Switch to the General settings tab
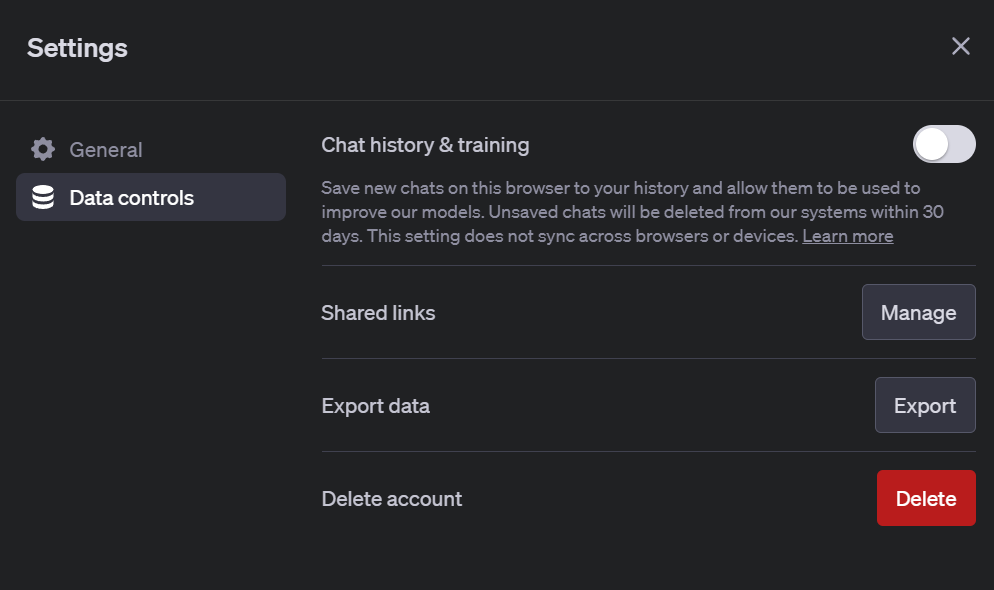The height and width of the screenshot is (590, 994). click(105, 150)
